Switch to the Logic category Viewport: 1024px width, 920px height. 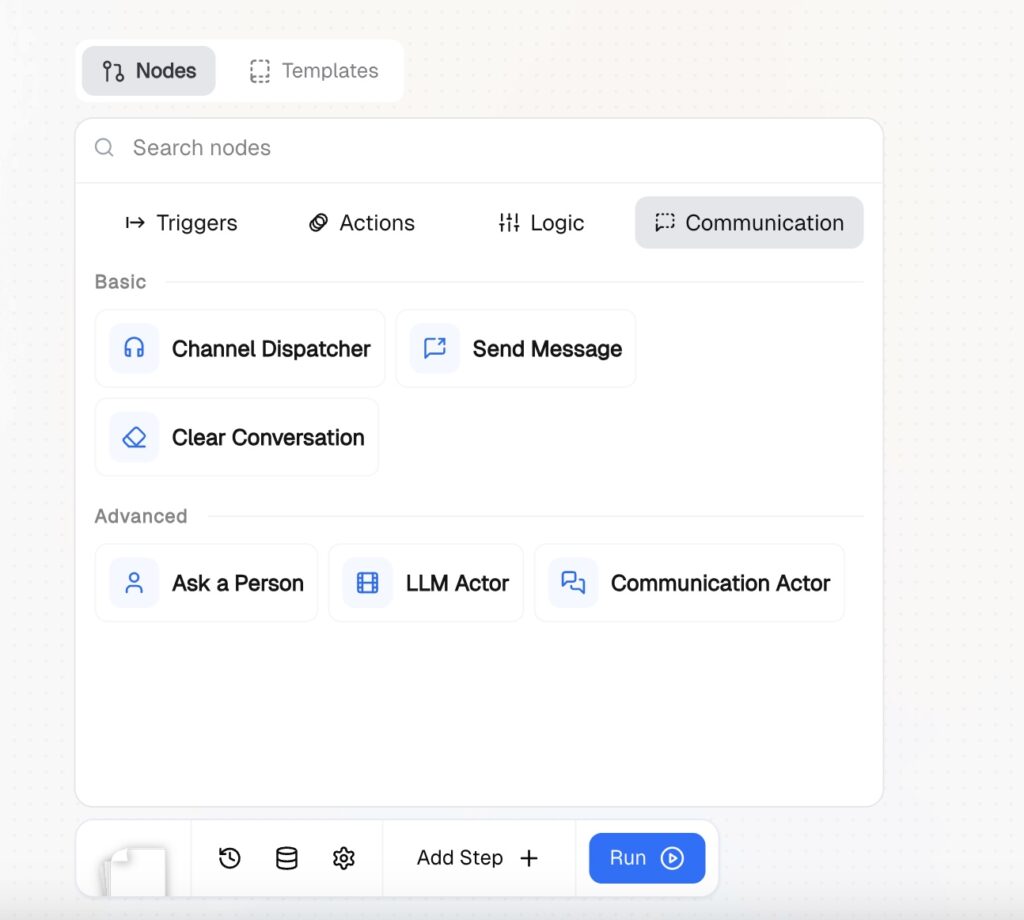(541, 223)
